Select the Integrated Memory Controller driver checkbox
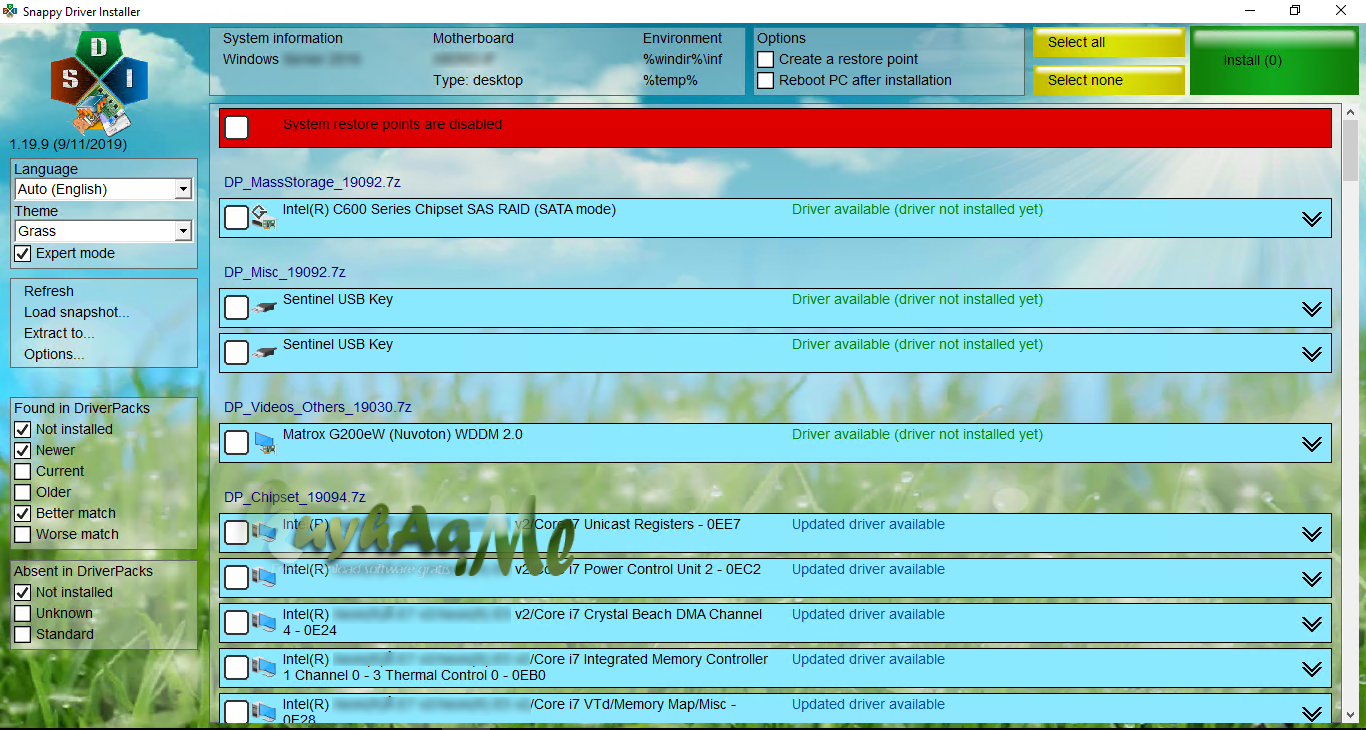The height and width of the screenshot is (730, 1366). [x=237, y=667]
